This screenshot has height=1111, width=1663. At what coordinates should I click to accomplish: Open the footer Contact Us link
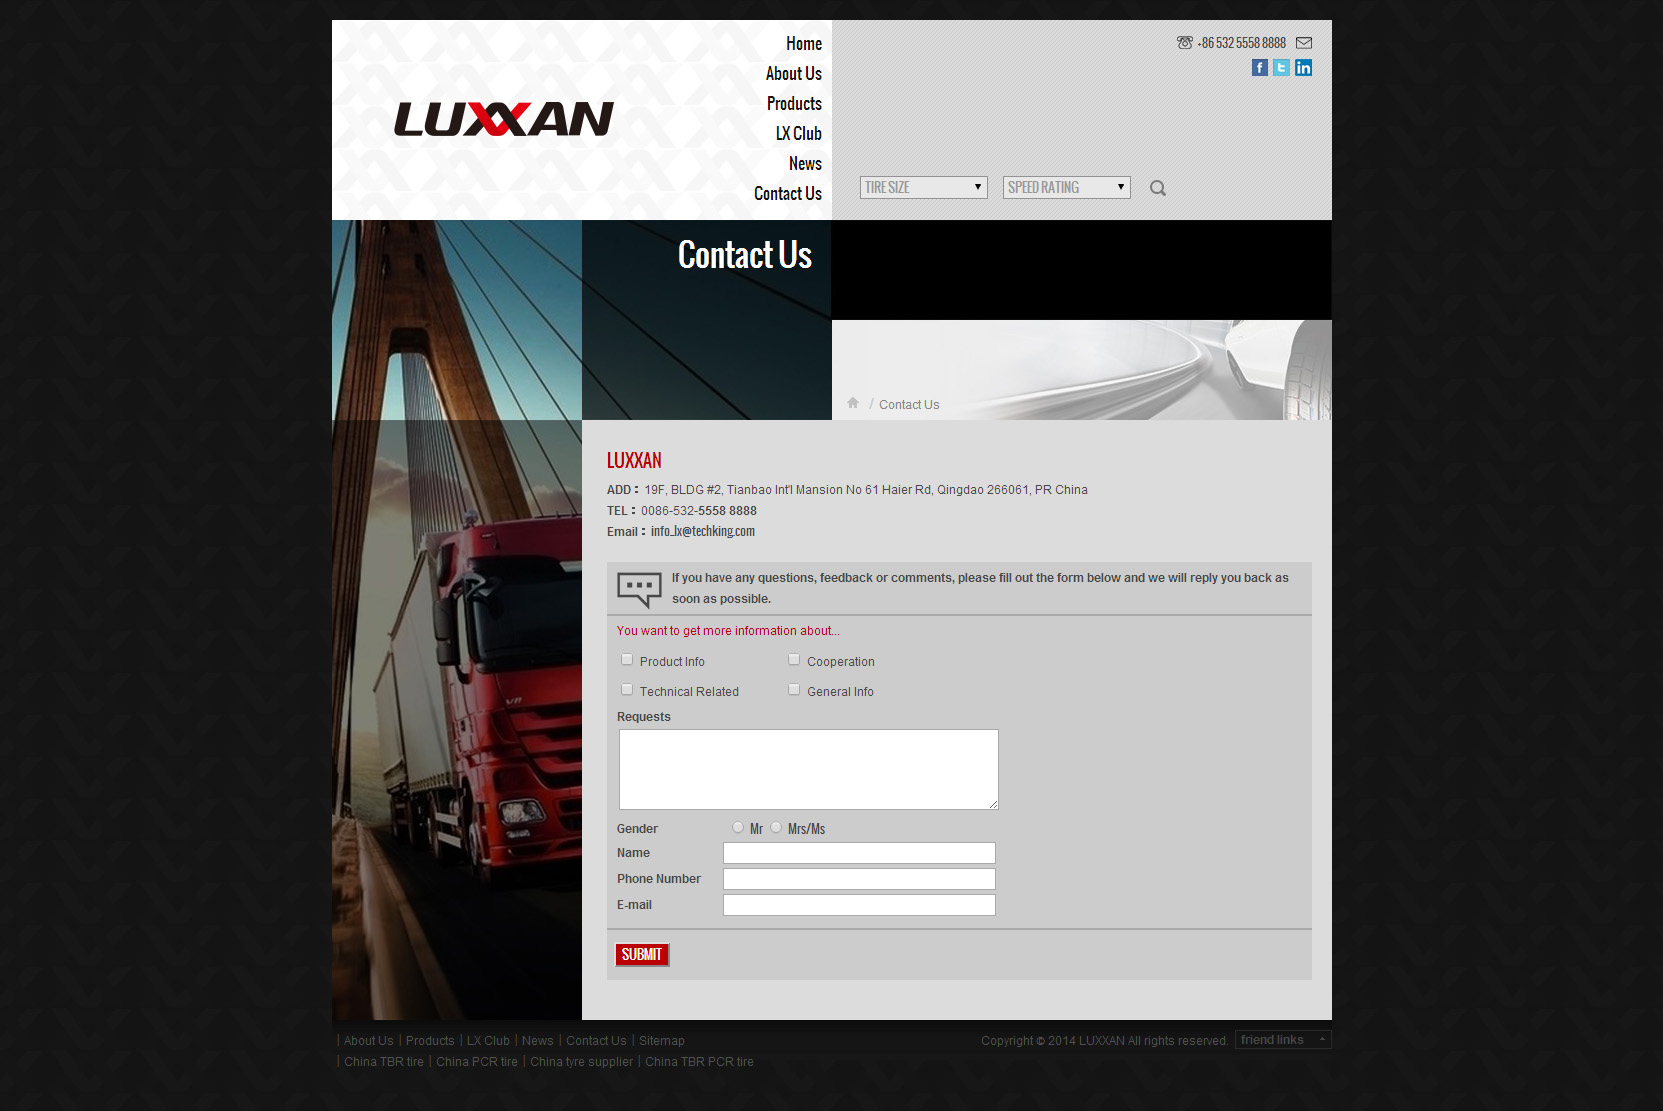click(596, 1041)
